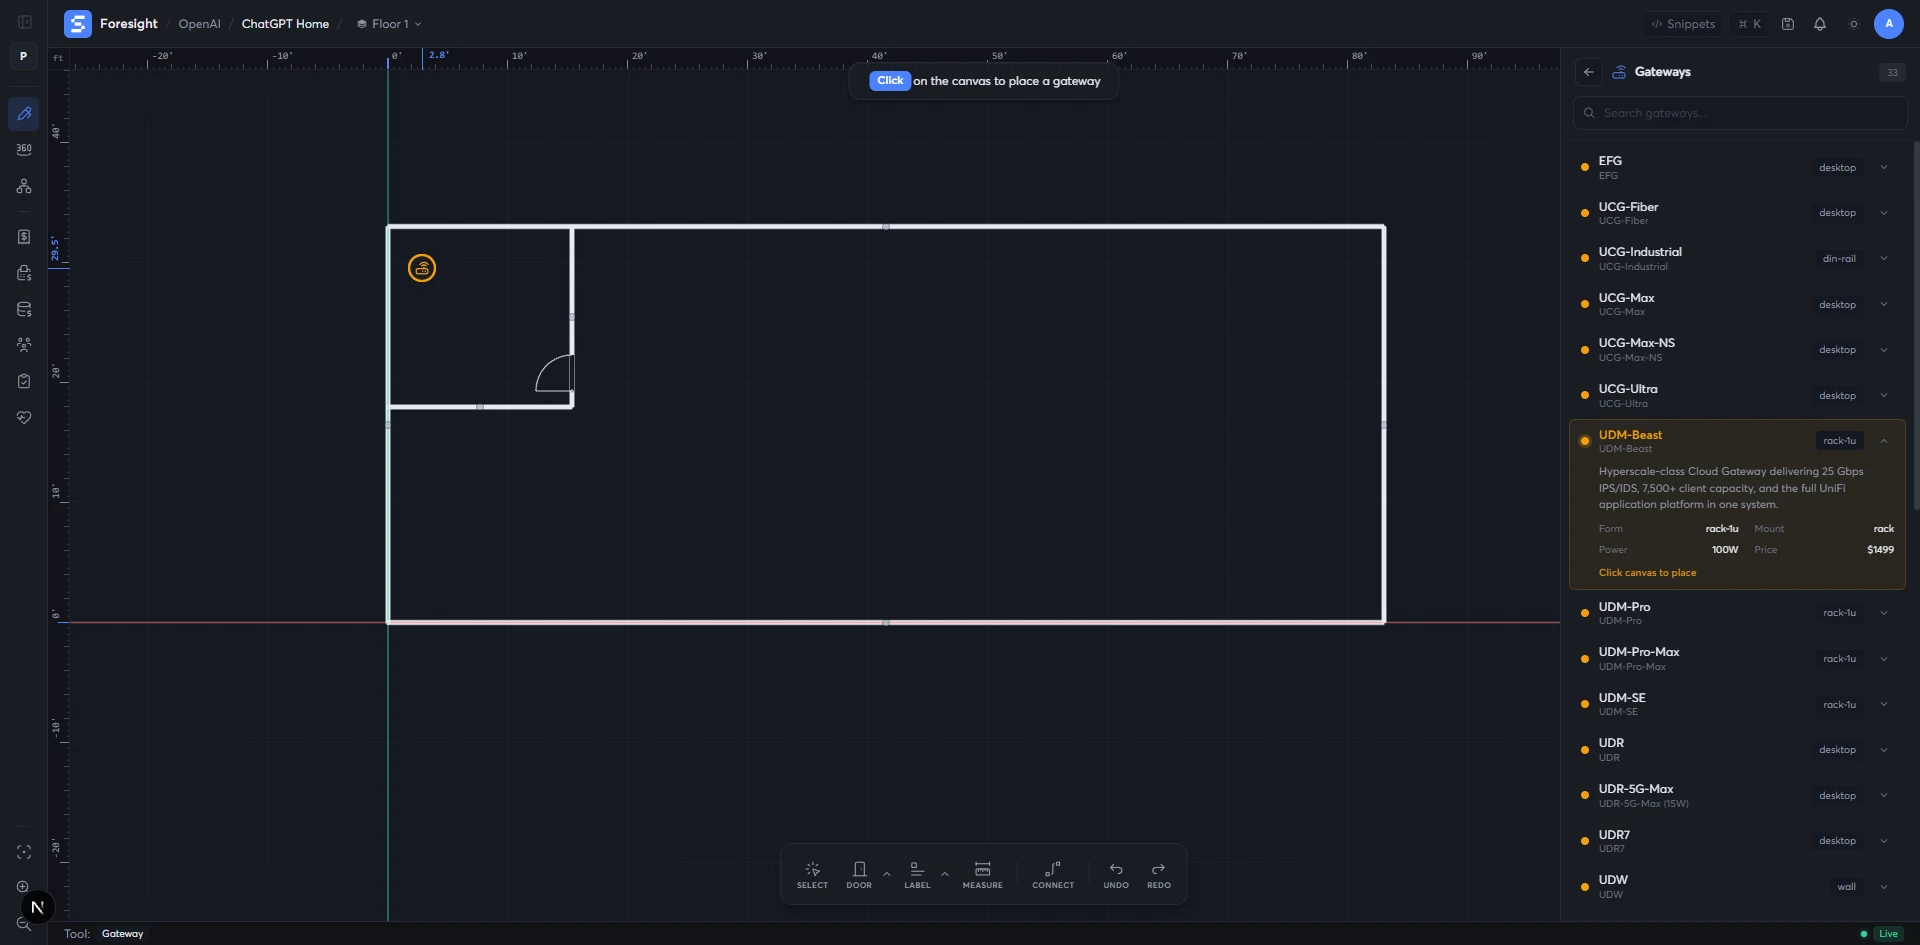Expand the UCG-Industrial gateway details
The height and width of the screenshot is (945, 1920).
click(x=1884, y=258)
